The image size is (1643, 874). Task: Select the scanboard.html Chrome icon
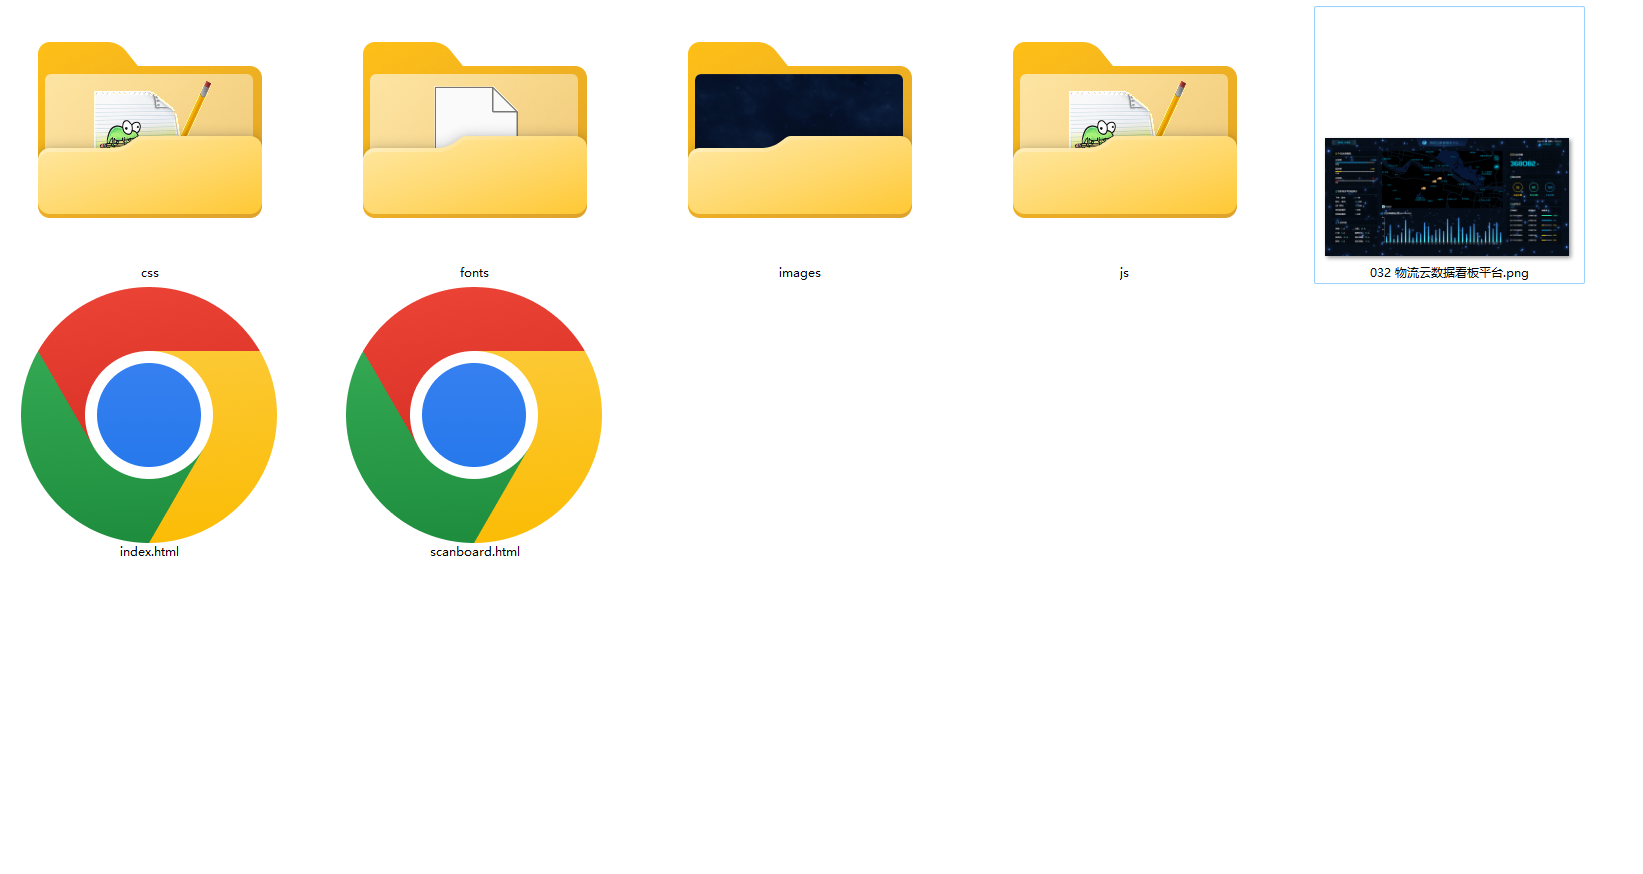[x=474, y=415]
